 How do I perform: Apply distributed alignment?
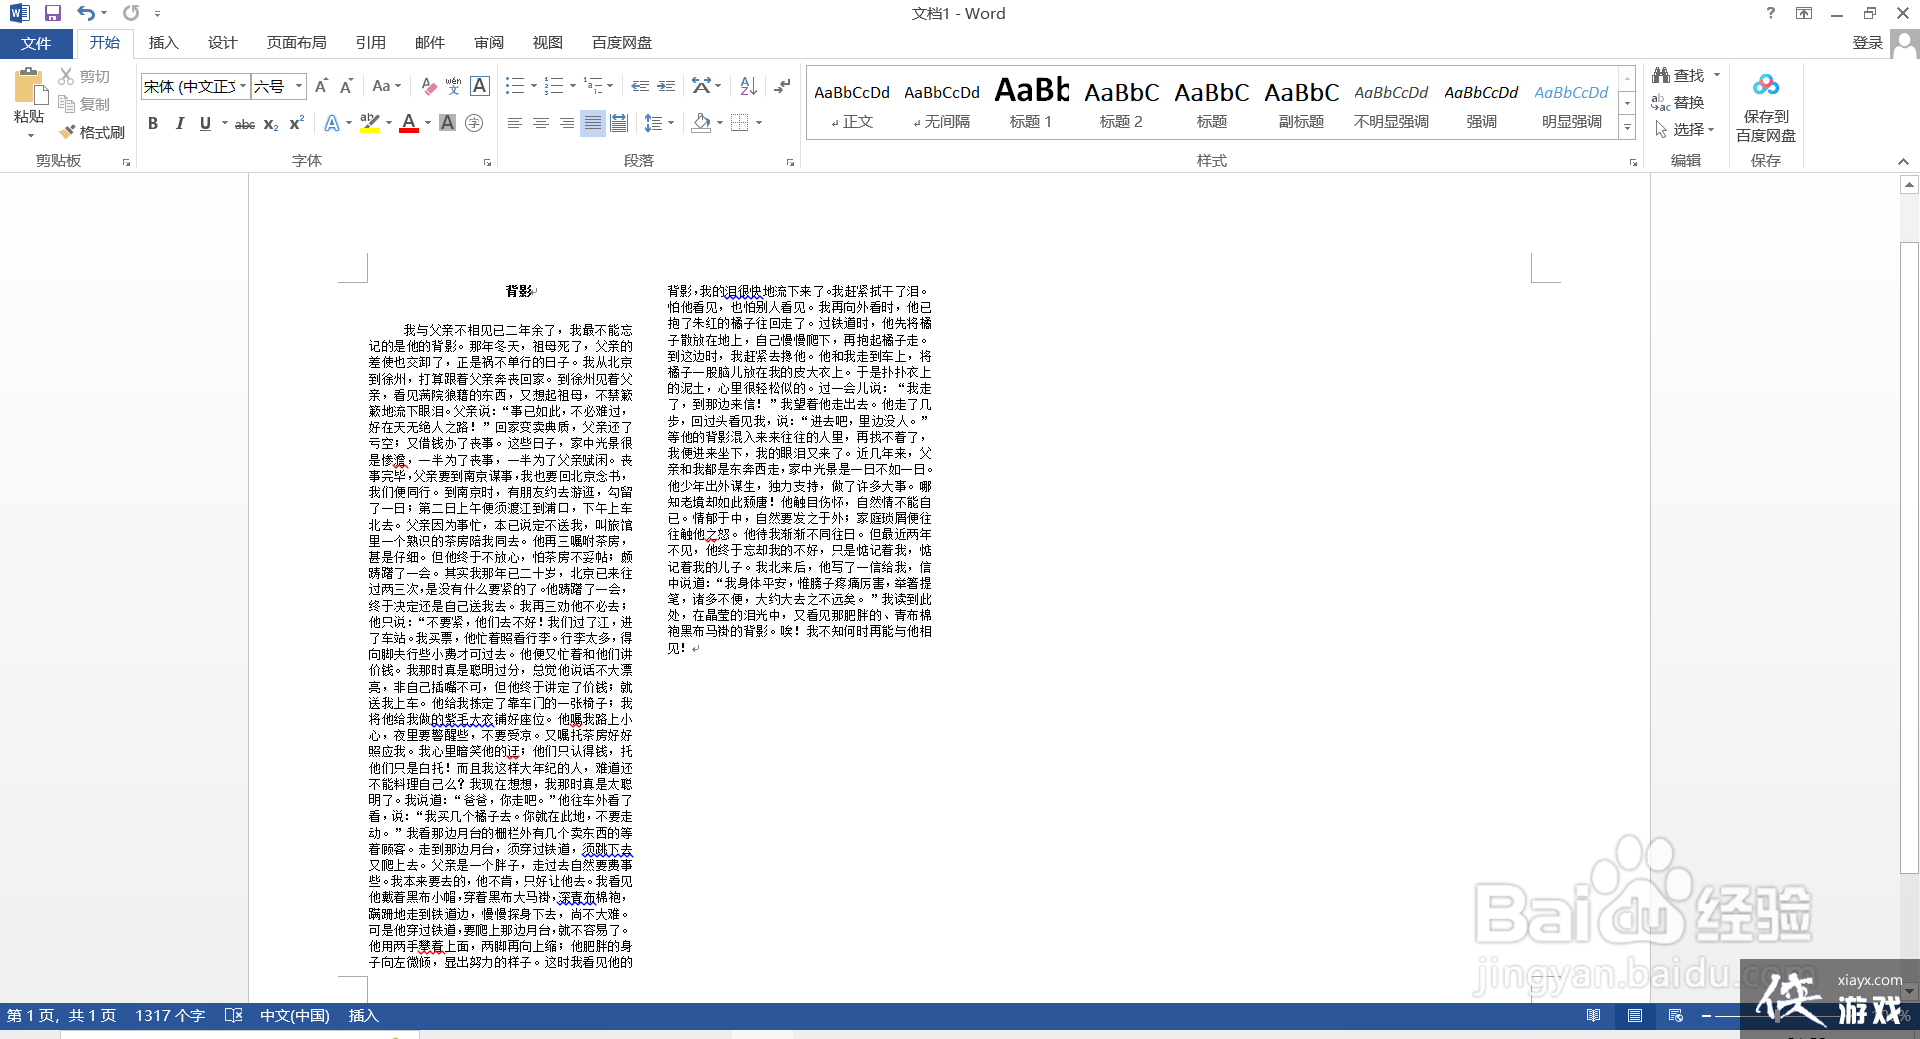pyautogui.click(x=619, y=123)
